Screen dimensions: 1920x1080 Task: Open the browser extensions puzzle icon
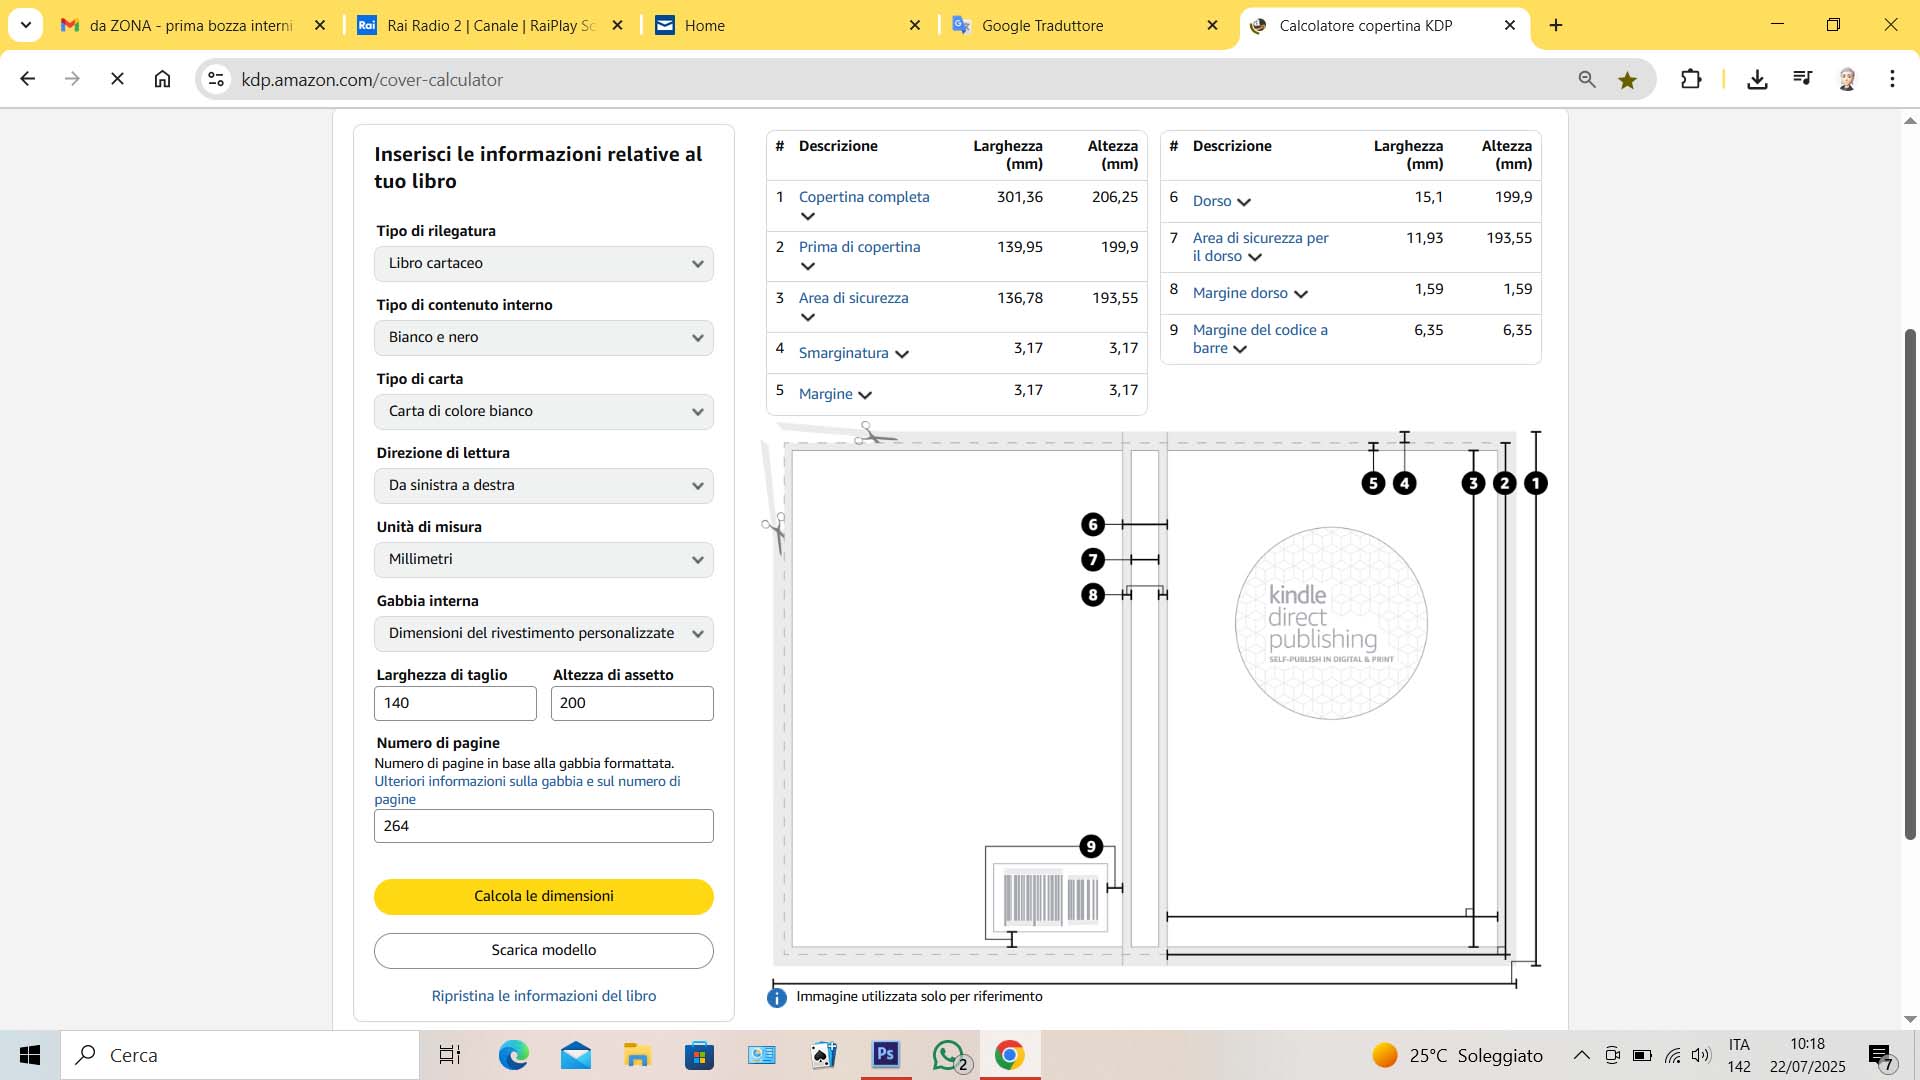[1691, 79]
